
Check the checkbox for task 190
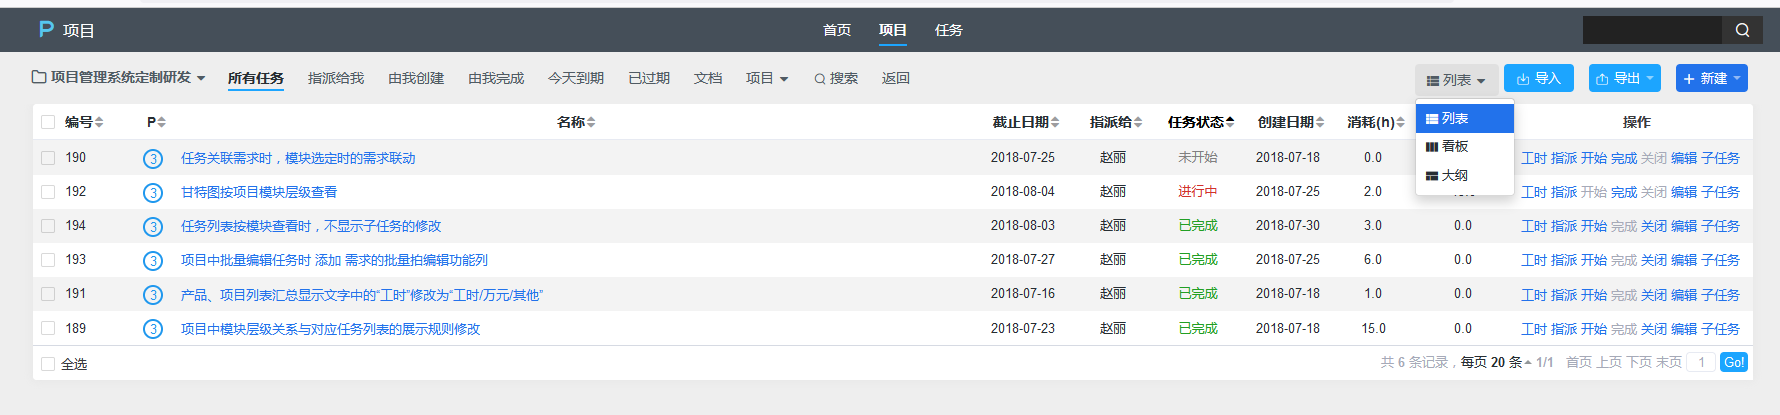(x=48, y=158)
